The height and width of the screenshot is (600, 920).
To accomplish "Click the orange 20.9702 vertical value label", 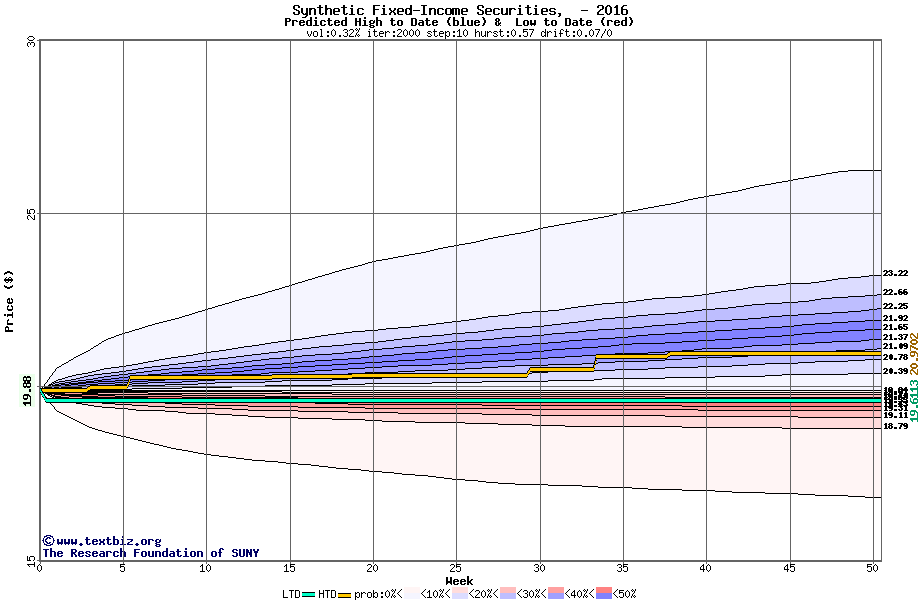I will (x=913, y=359).
